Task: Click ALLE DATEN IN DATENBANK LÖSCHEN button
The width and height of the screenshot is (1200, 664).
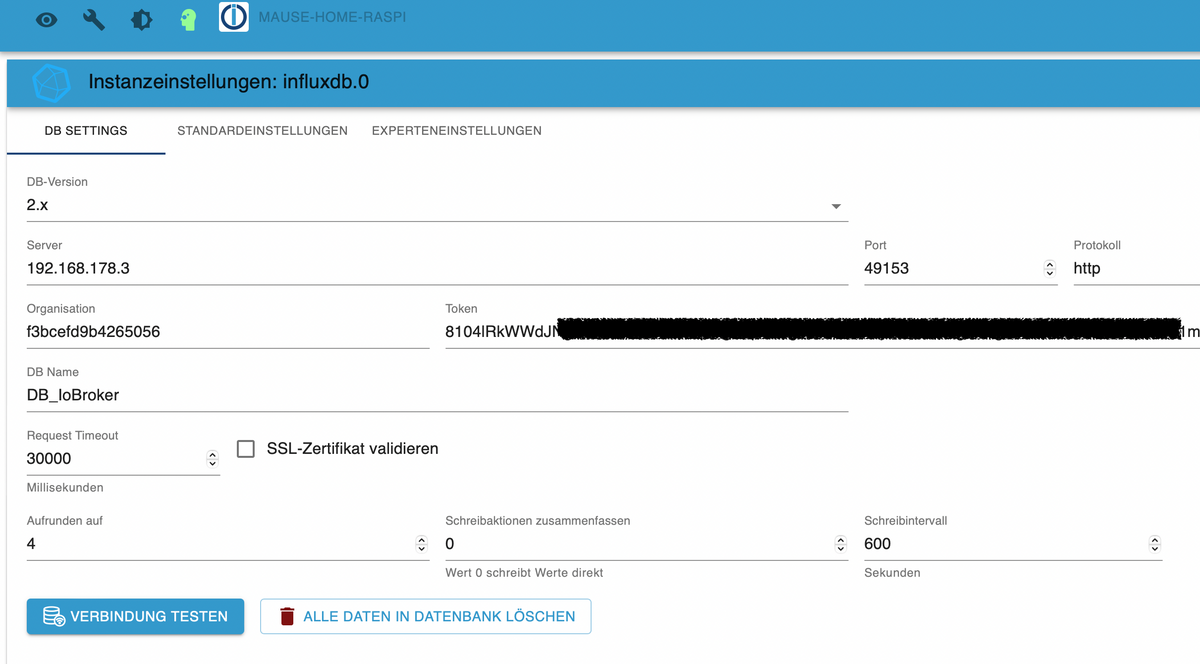Action: (x=426, y=616)
